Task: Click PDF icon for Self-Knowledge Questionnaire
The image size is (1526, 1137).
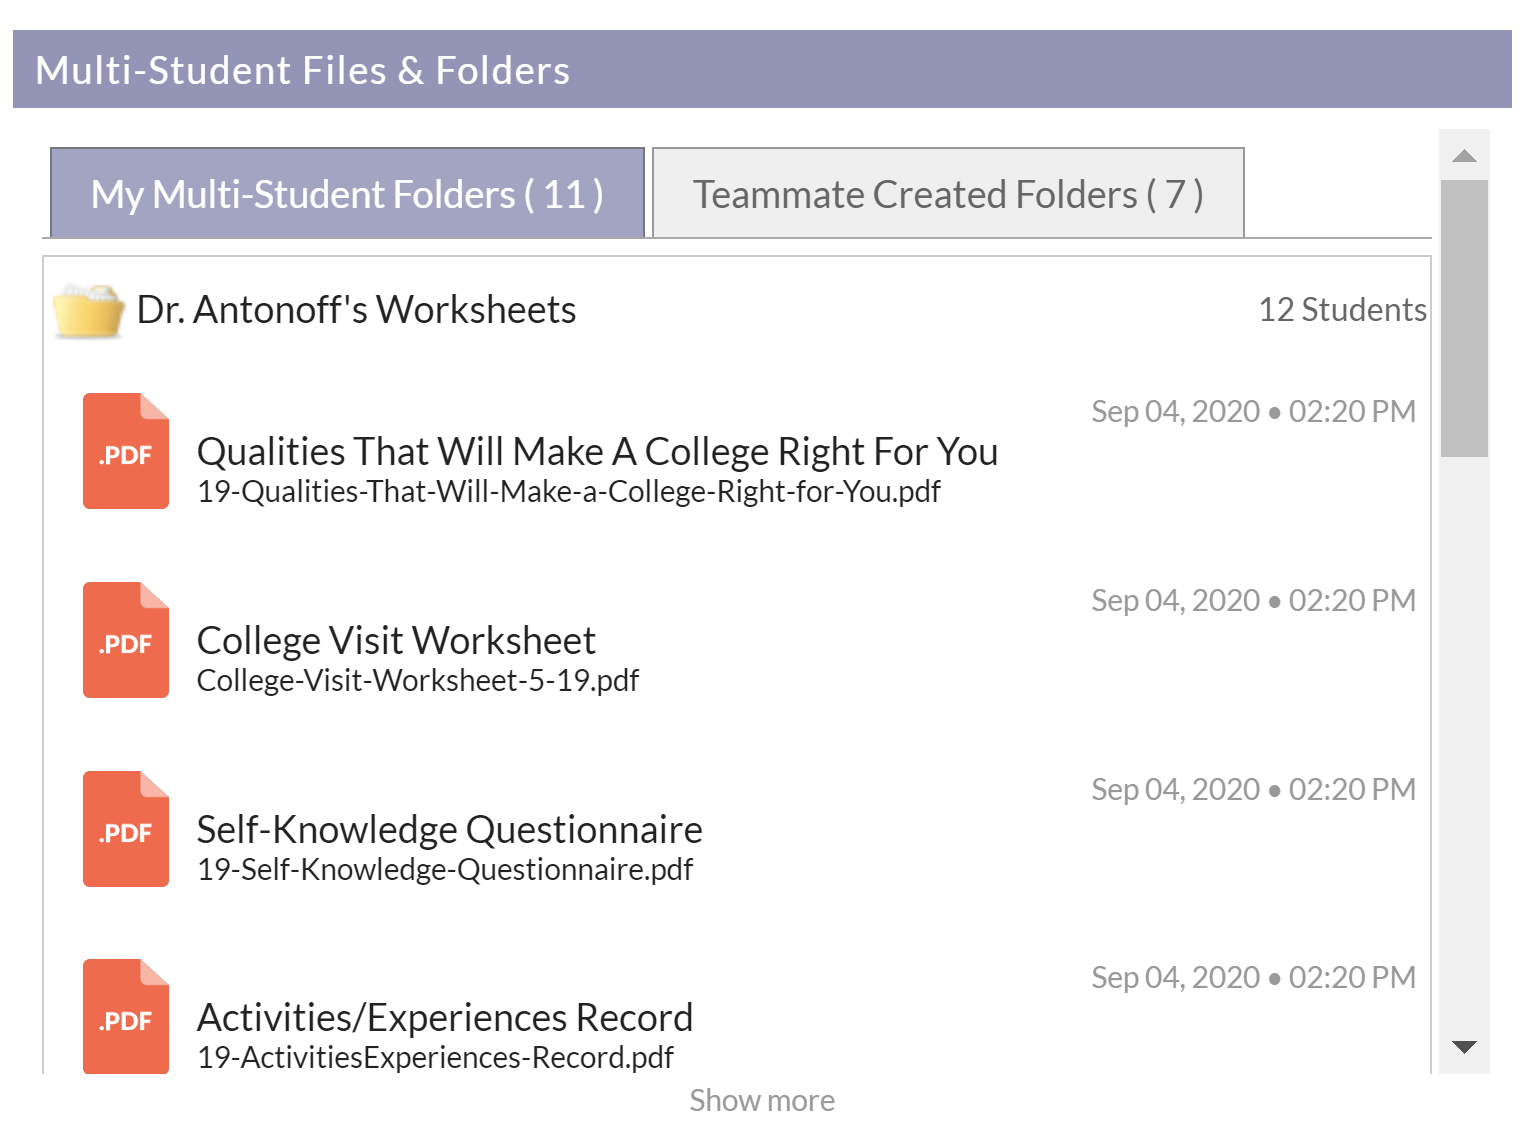Action: pyautogui.click(x=126, y=829)
